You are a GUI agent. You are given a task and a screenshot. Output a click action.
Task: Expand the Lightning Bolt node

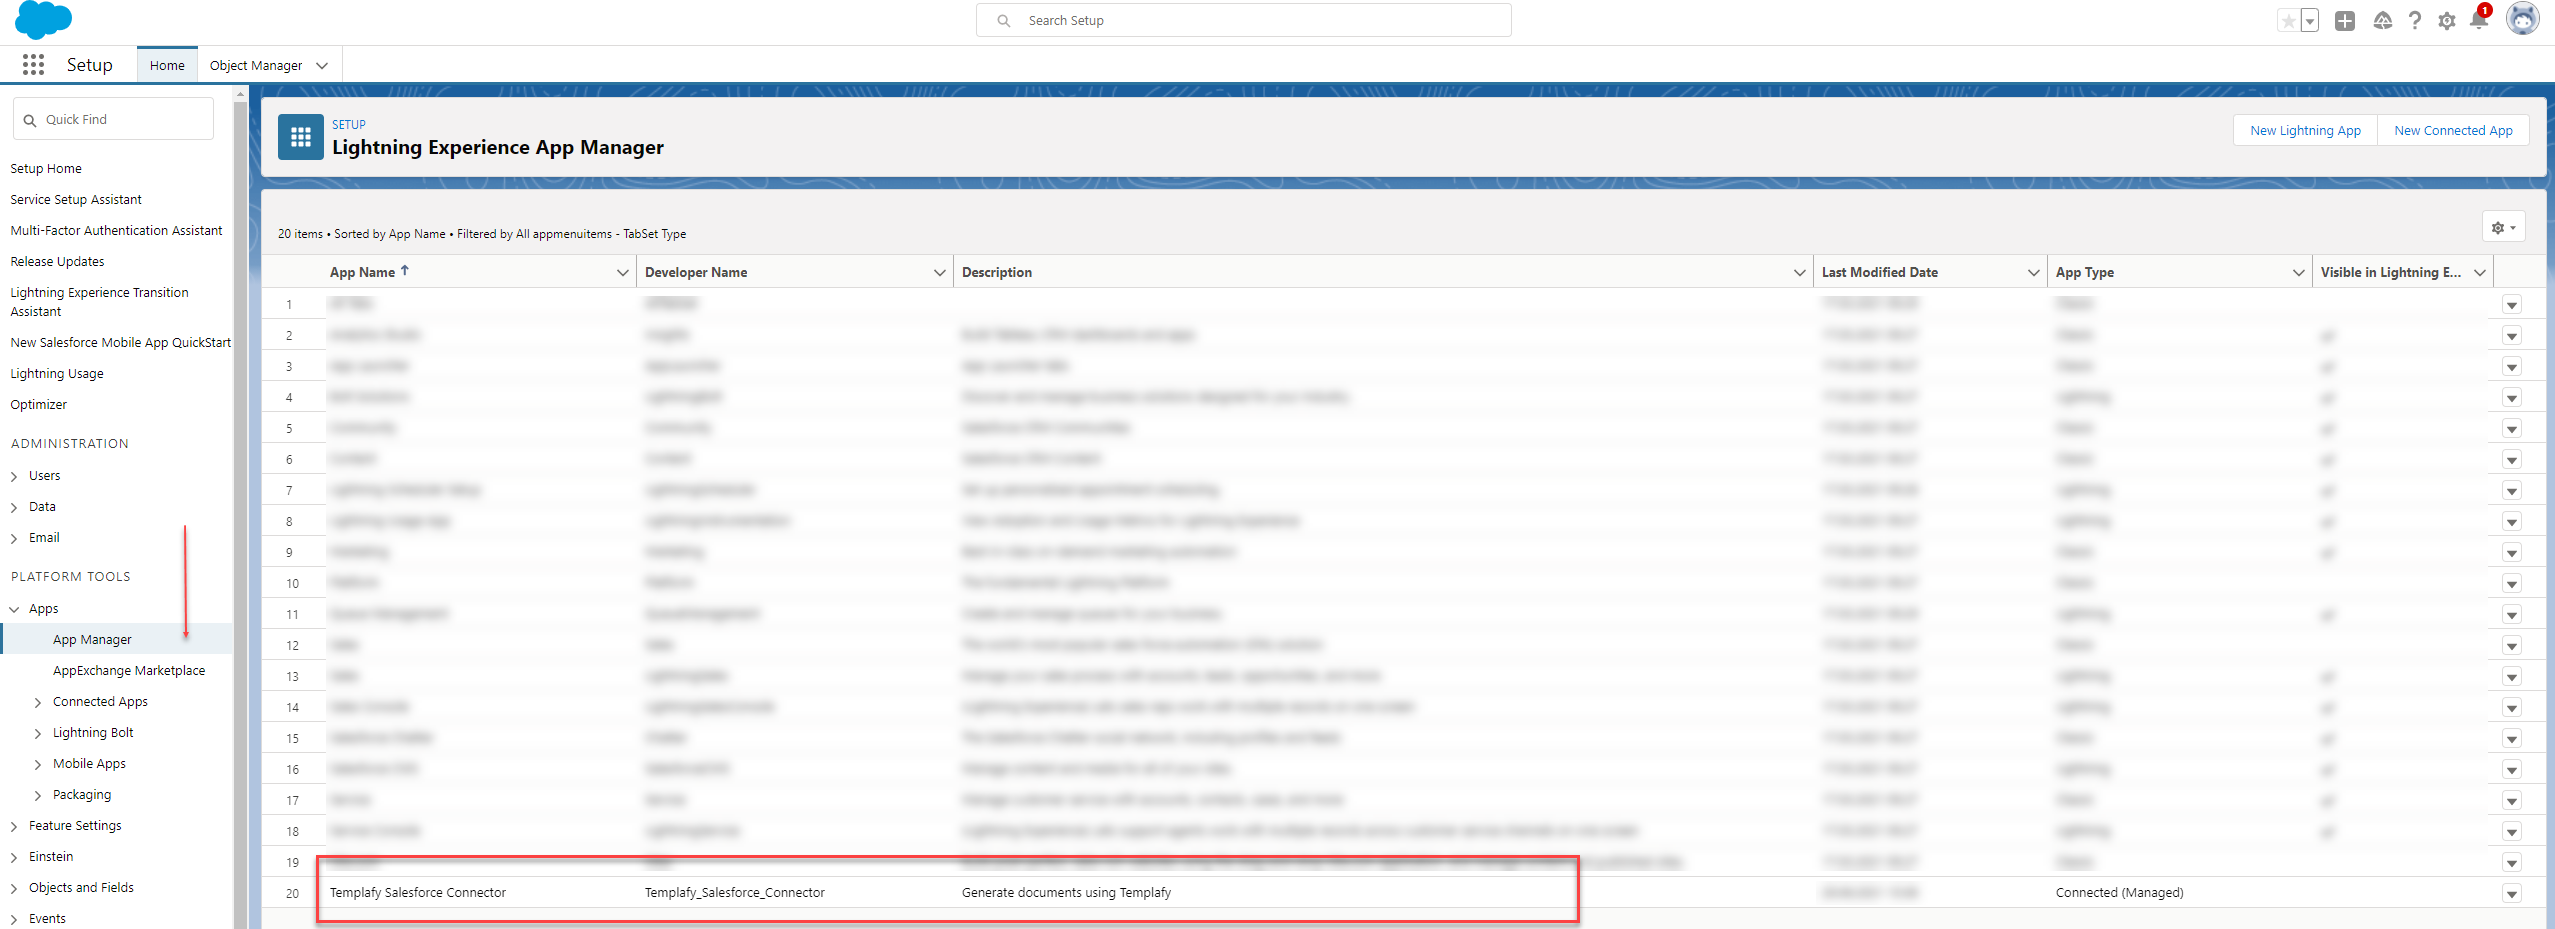(38, 734)
